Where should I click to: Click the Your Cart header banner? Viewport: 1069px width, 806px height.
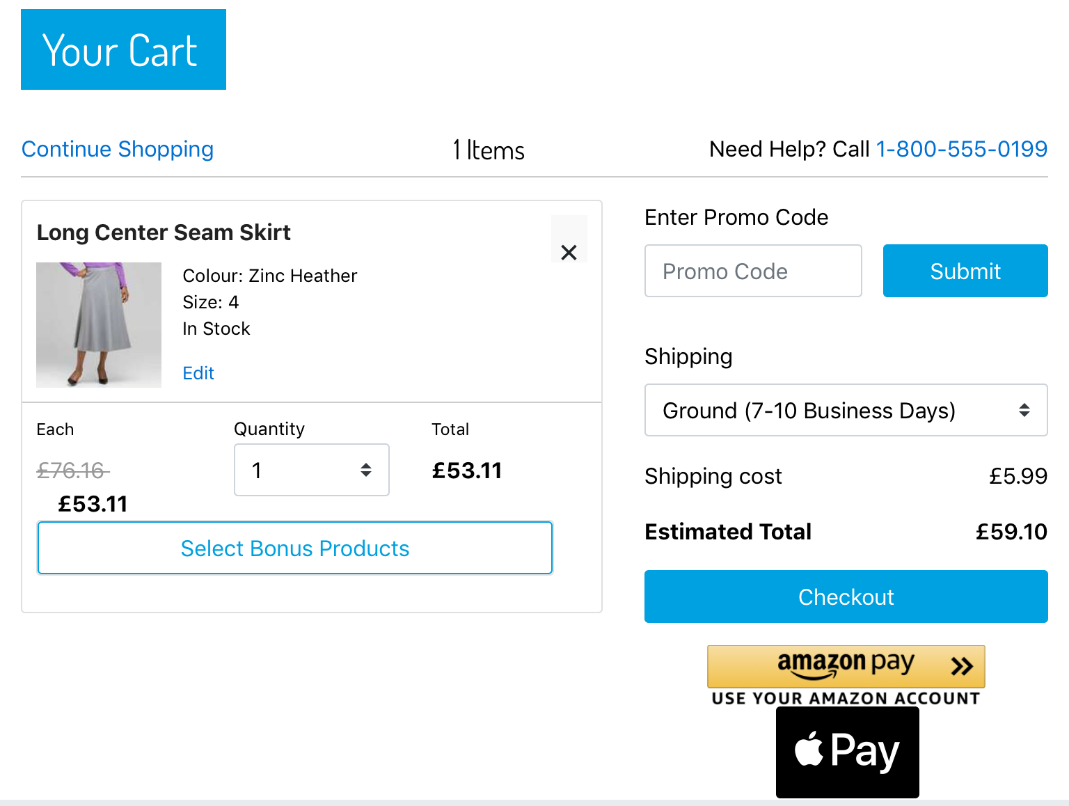click(123, 49)
